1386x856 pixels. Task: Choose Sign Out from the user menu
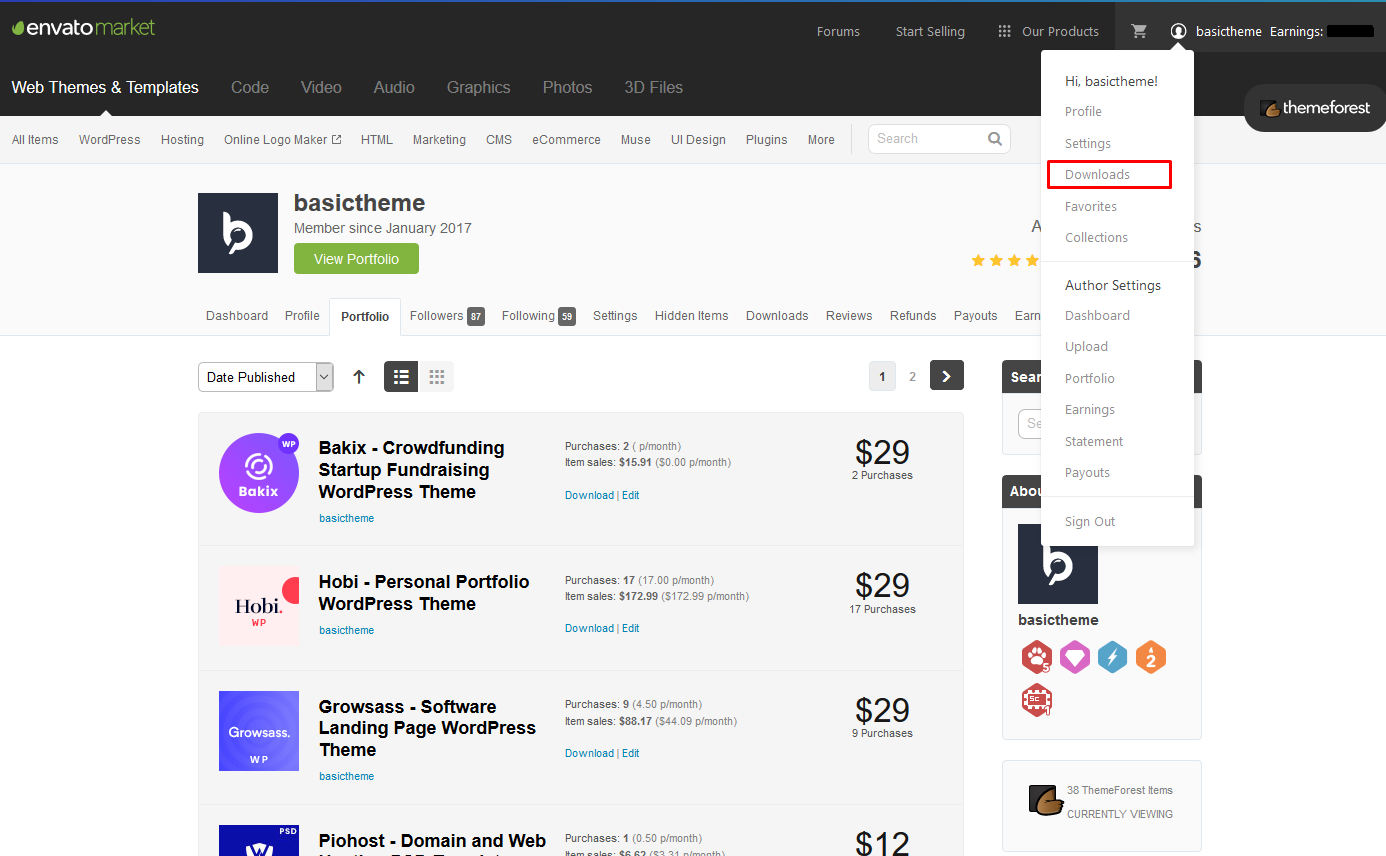pos(1089,522)
